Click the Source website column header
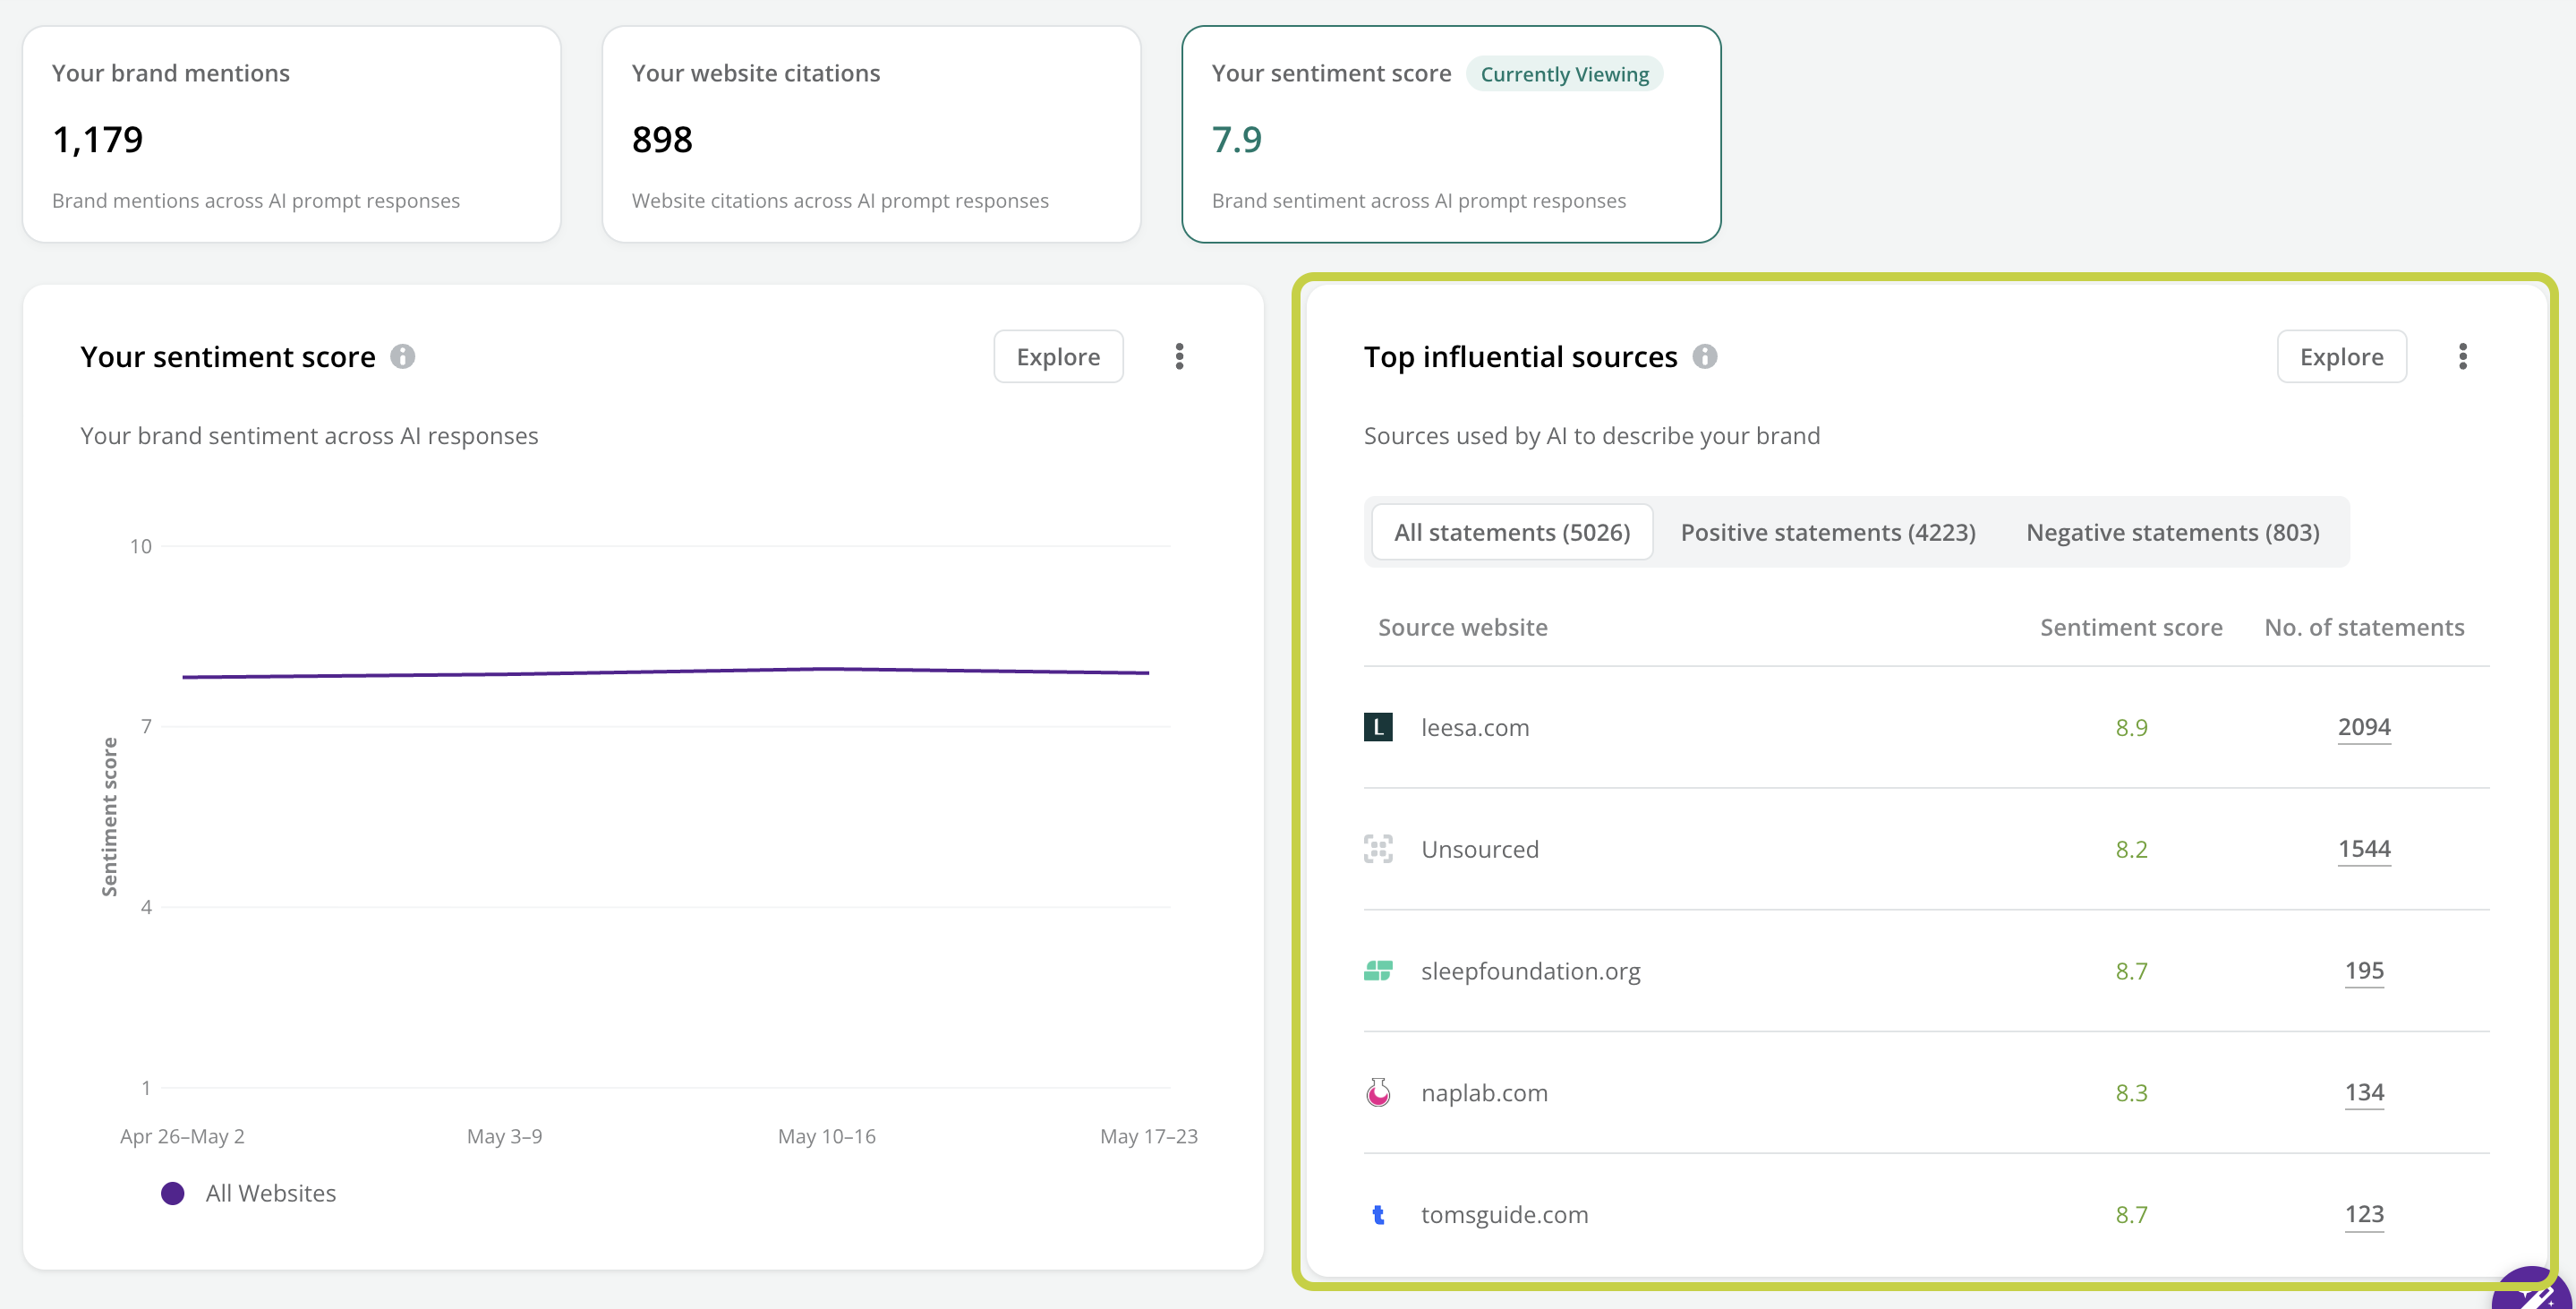The width and height of the screenshot is (2576, 1309). [x=1462, y=627]
